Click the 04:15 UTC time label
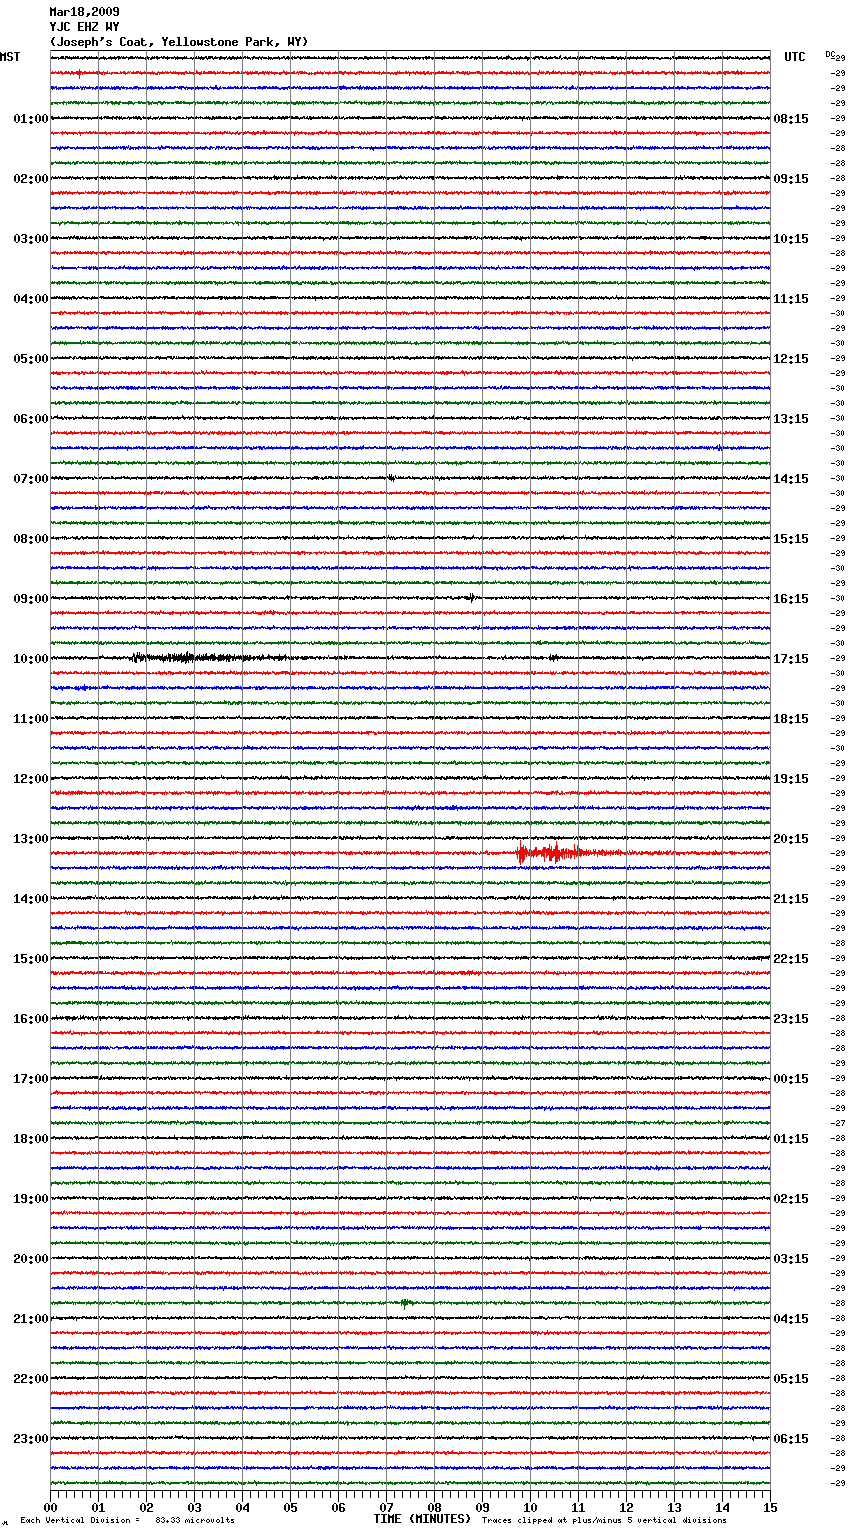This screenshot has height=1534, width=850. [791, 1319]
